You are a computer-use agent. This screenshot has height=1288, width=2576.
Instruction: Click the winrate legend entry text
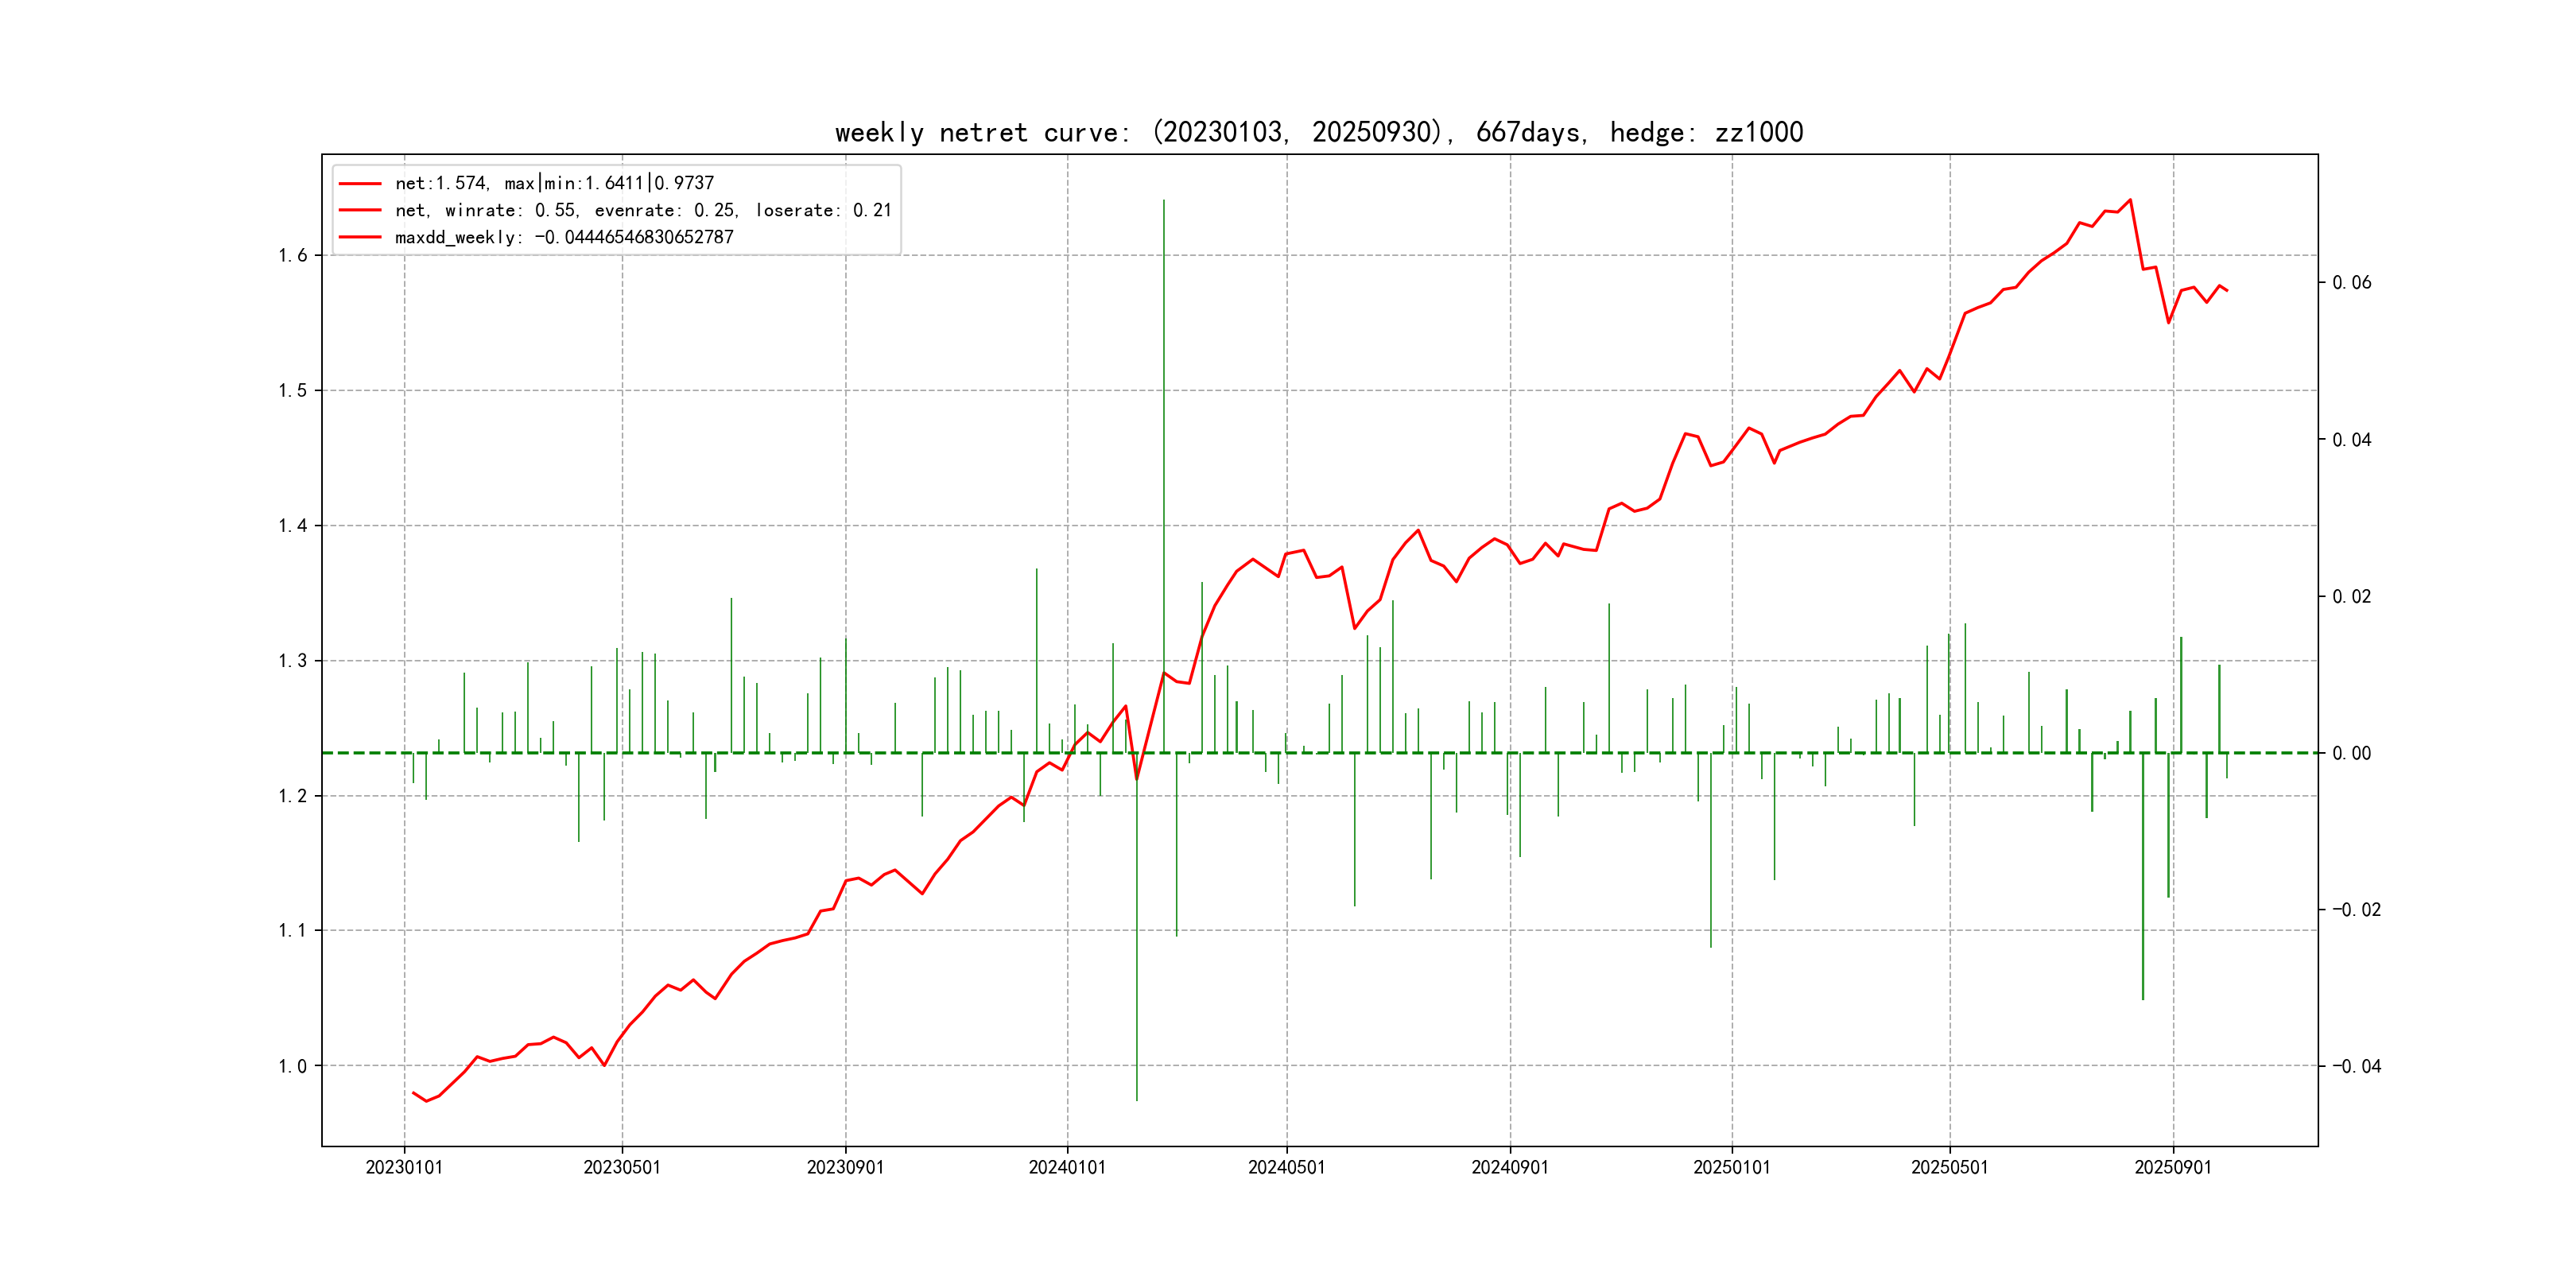[x=642, y=211]
